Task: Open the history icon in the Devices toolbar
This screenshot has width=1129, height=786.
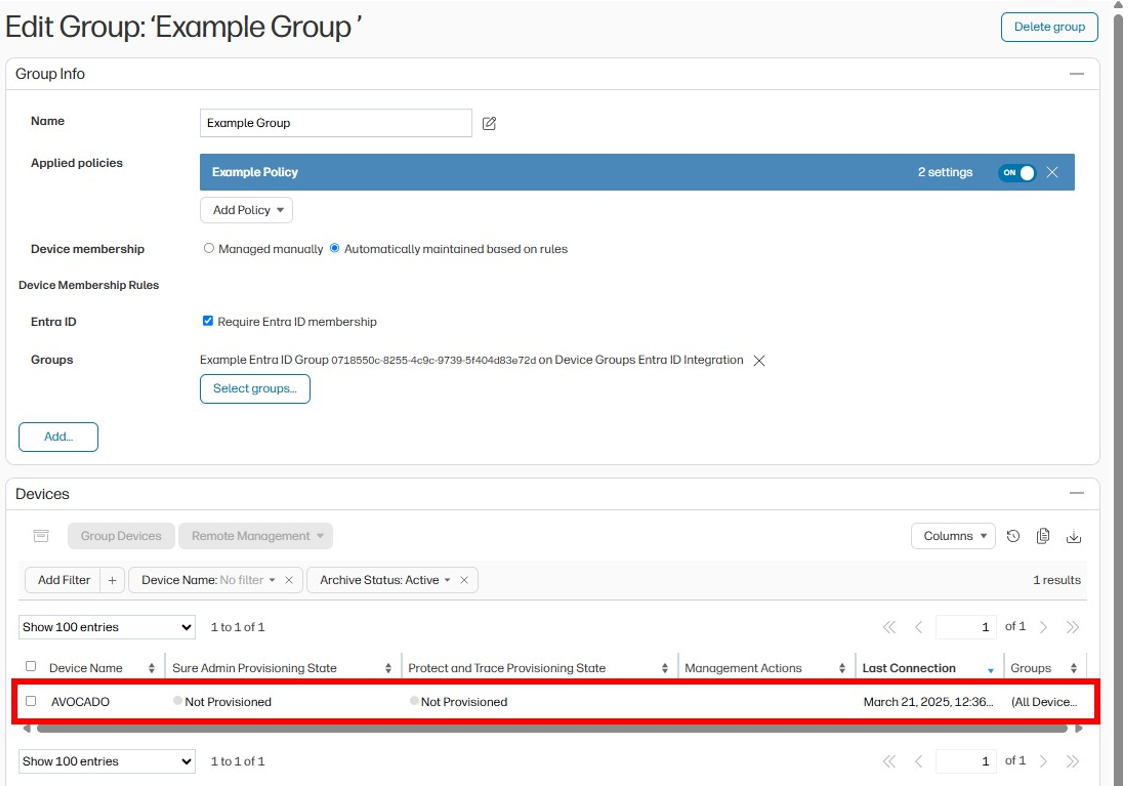Action: point(1013,536)
